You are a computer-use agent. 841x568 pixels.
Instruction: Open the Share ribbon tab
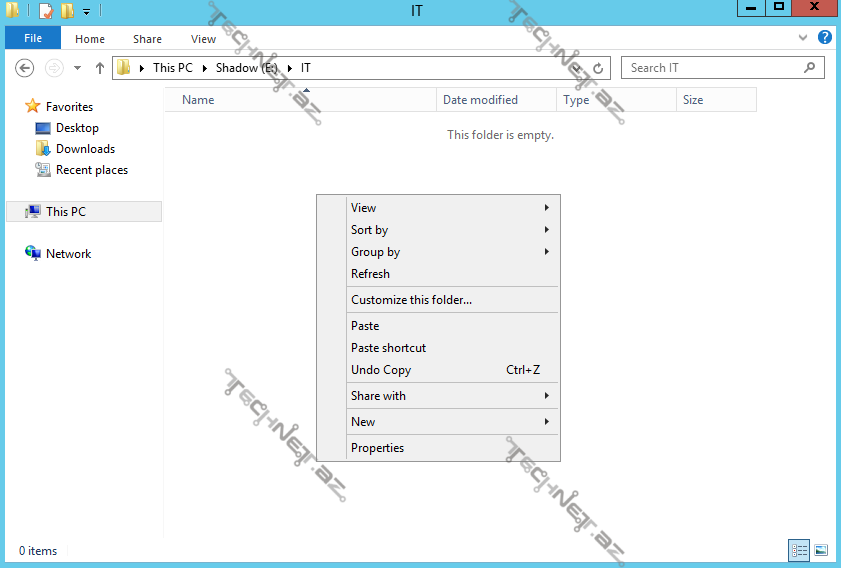(147, 39)
